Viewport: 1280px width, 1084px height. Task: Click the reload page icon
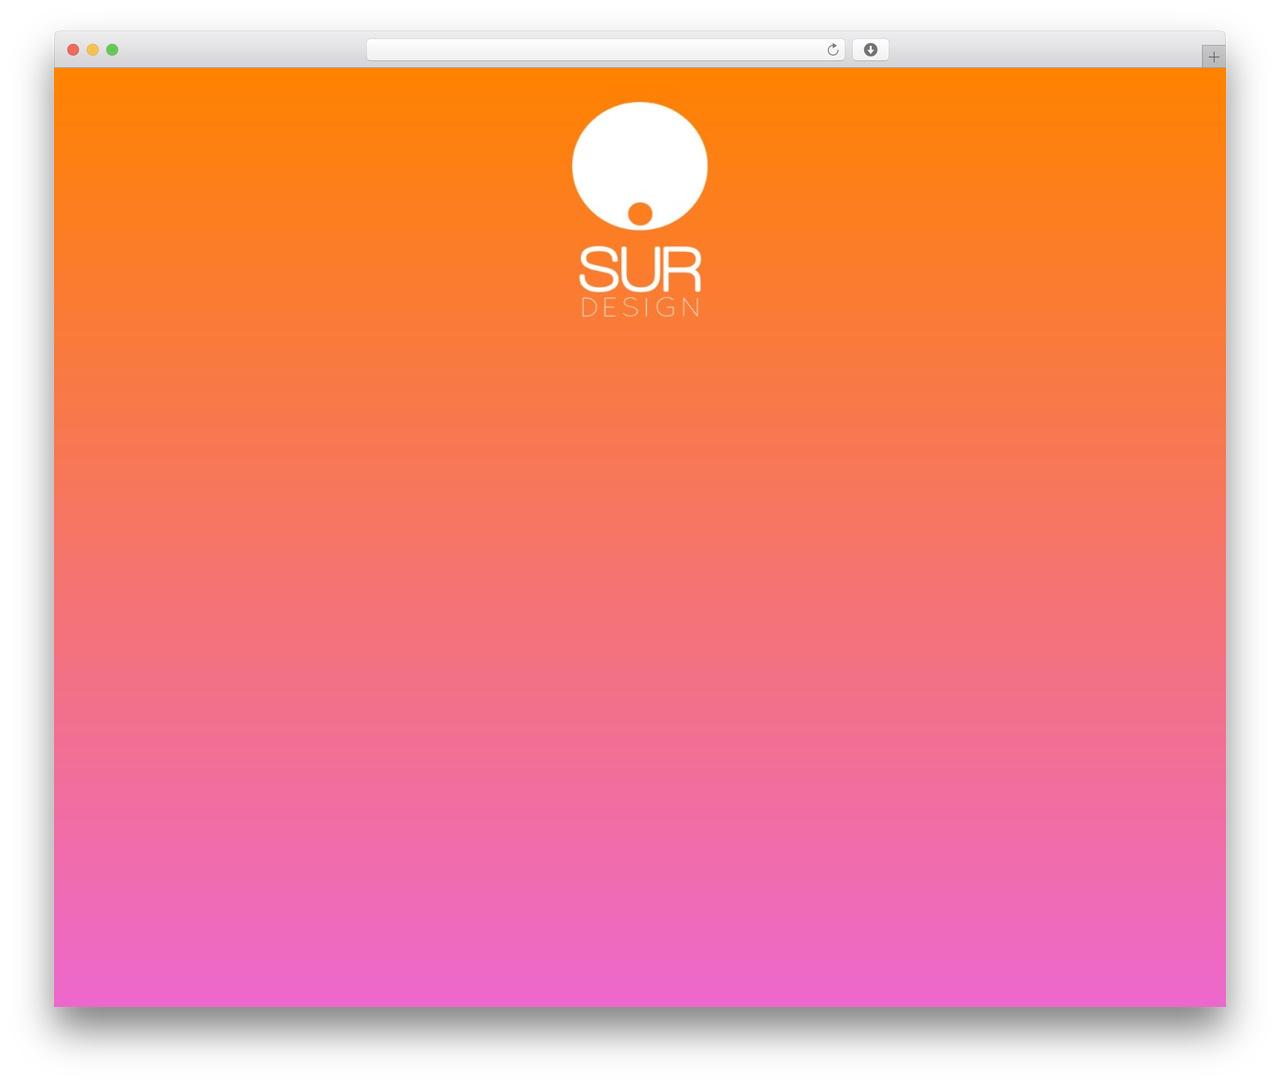coord(833,50)
